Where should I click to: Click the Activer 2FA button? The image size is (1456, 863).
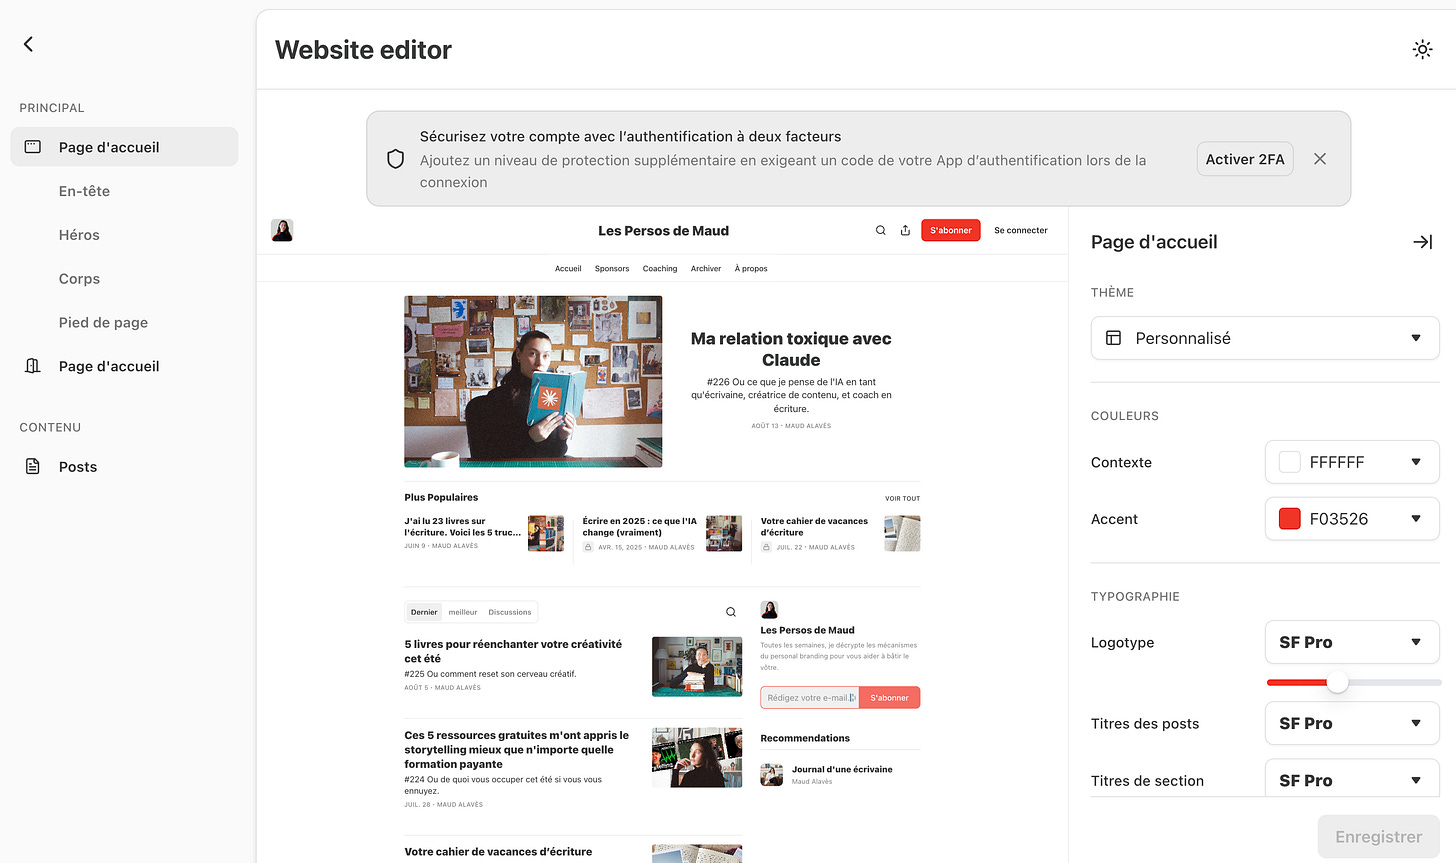point(1245,159)
